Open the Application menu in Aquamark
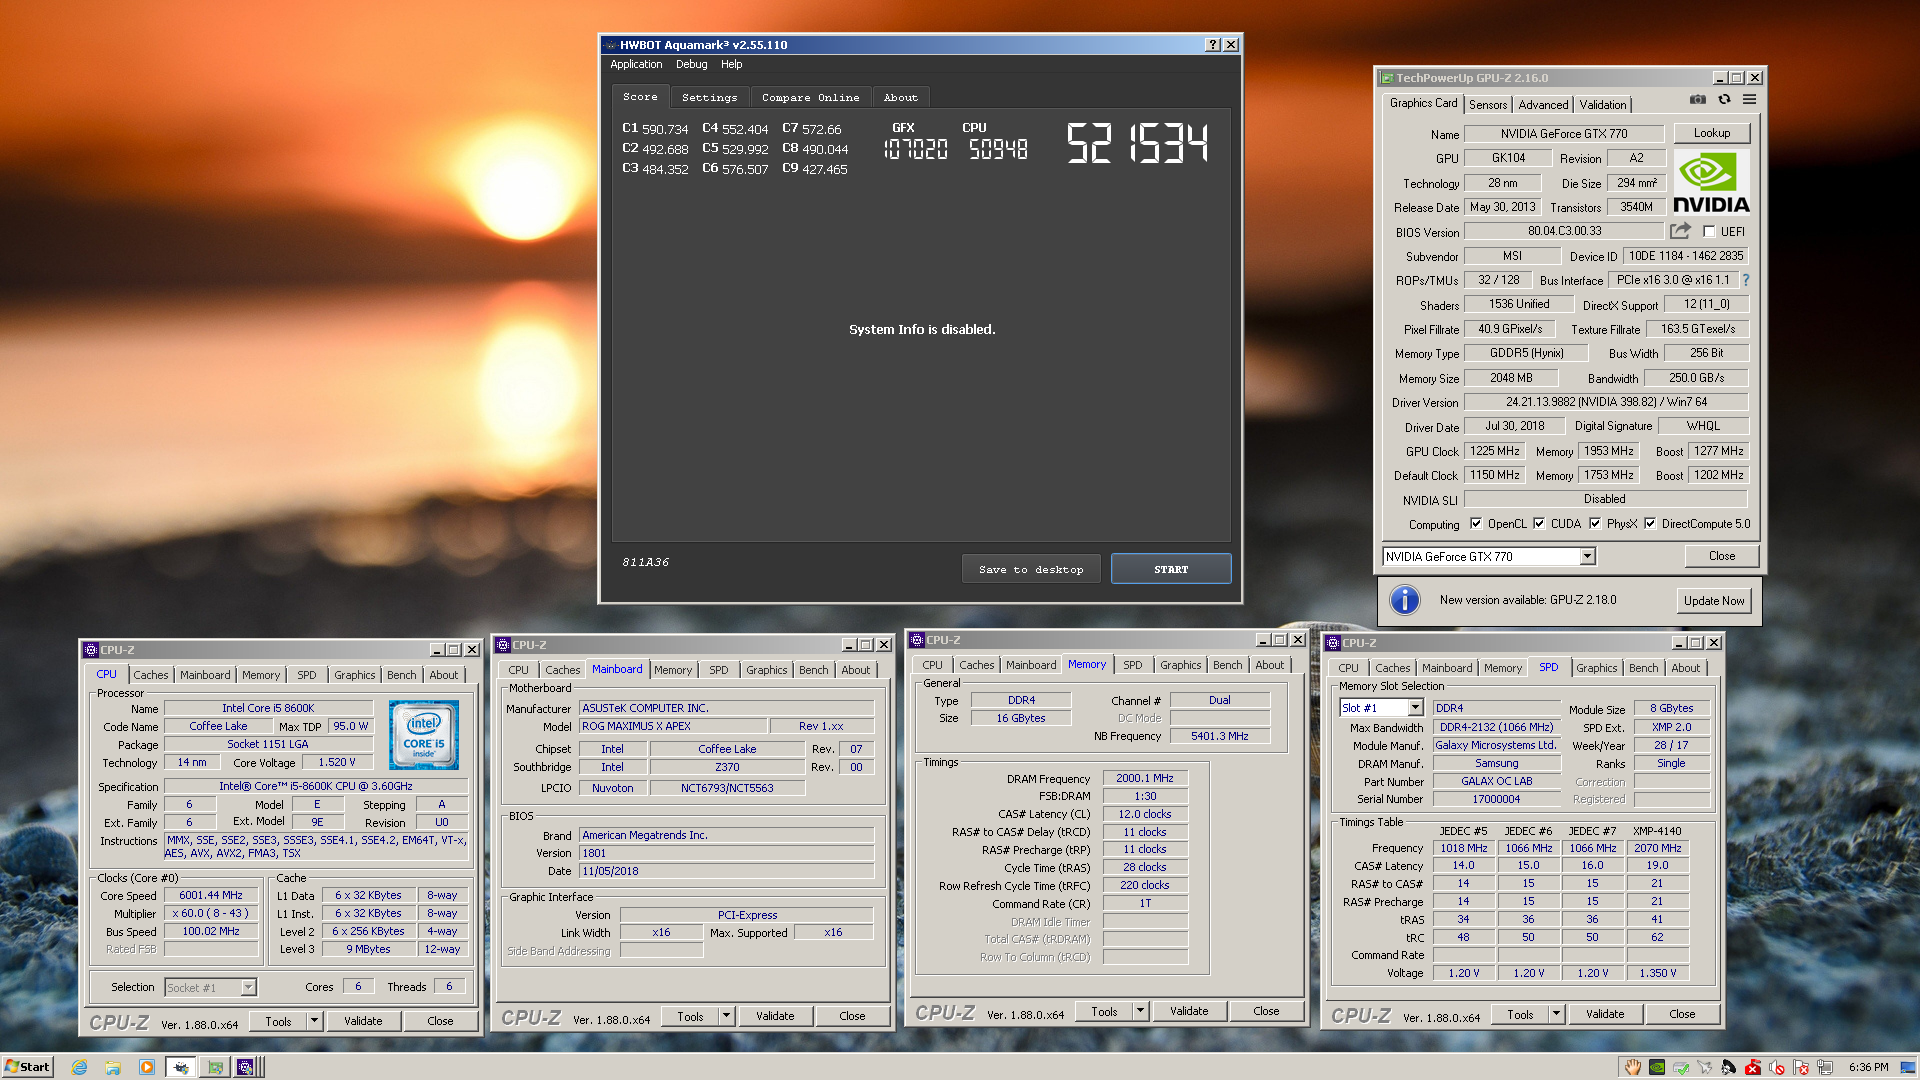 tap(636, 64)
